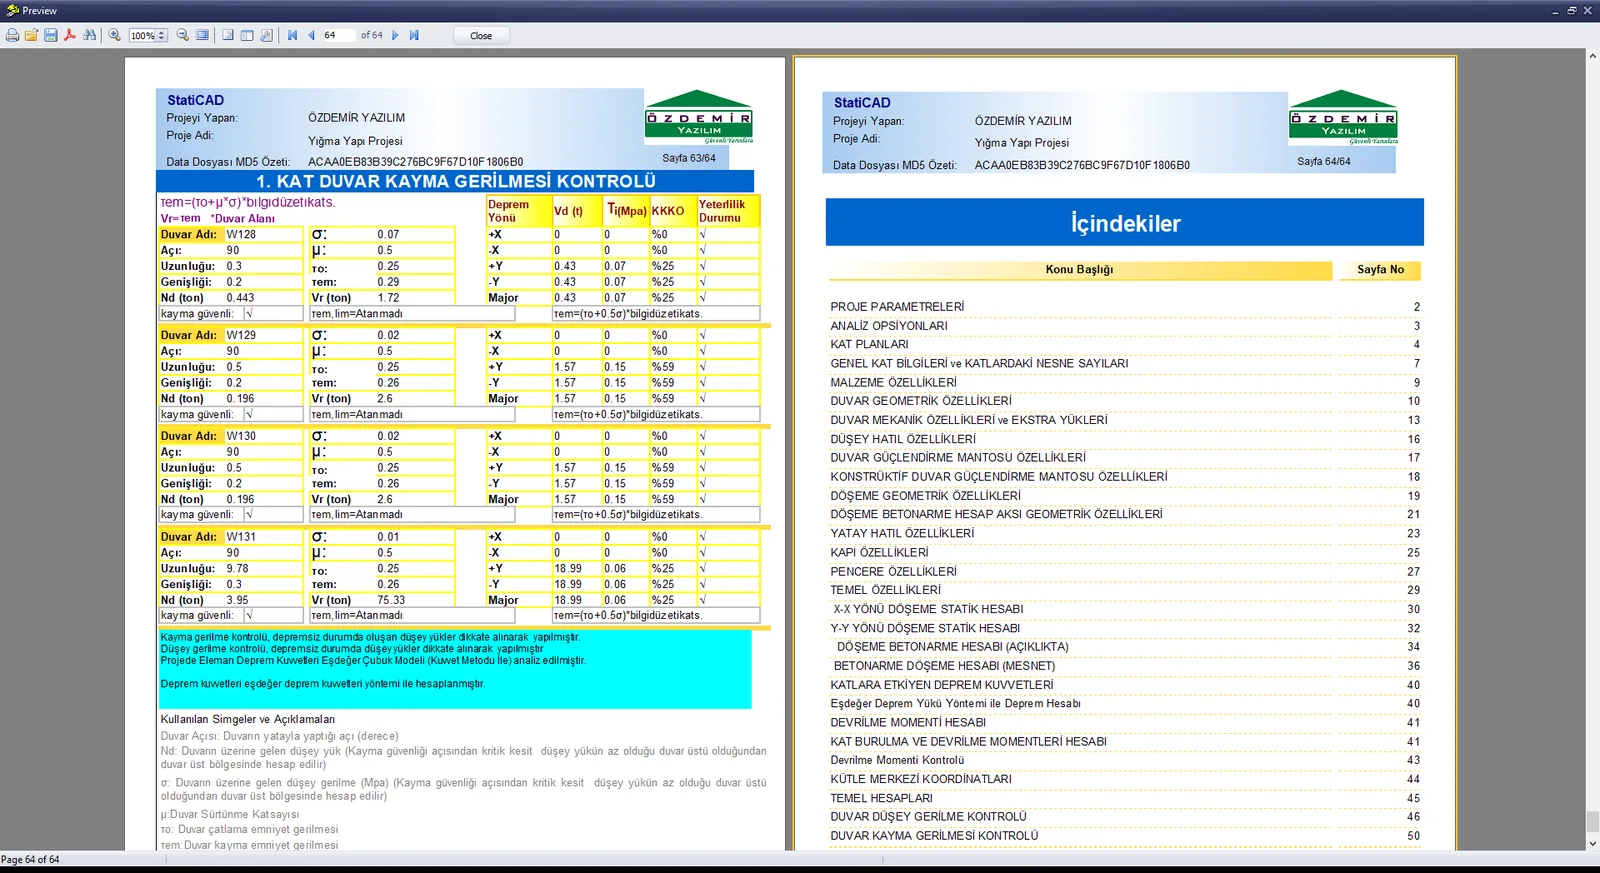Open Find with the binoculars icon
1600x873 pixels.
(90, 35)
